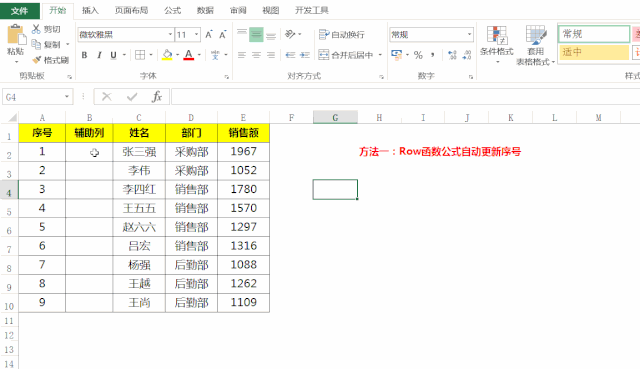Open Conditional Formatting (条件格式)
This screenshot has width=640, height=369.
pyautogui.click(x=497, y=44)
